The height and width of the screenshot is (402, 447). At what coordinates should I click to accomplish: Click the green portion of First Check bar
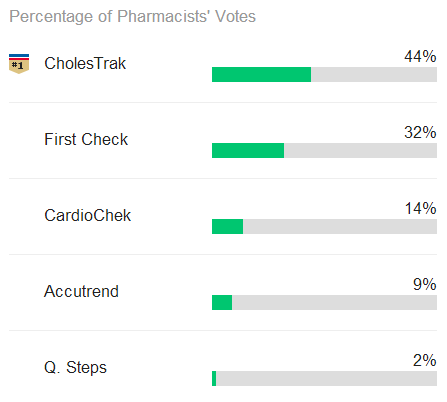tap(248, 150)
